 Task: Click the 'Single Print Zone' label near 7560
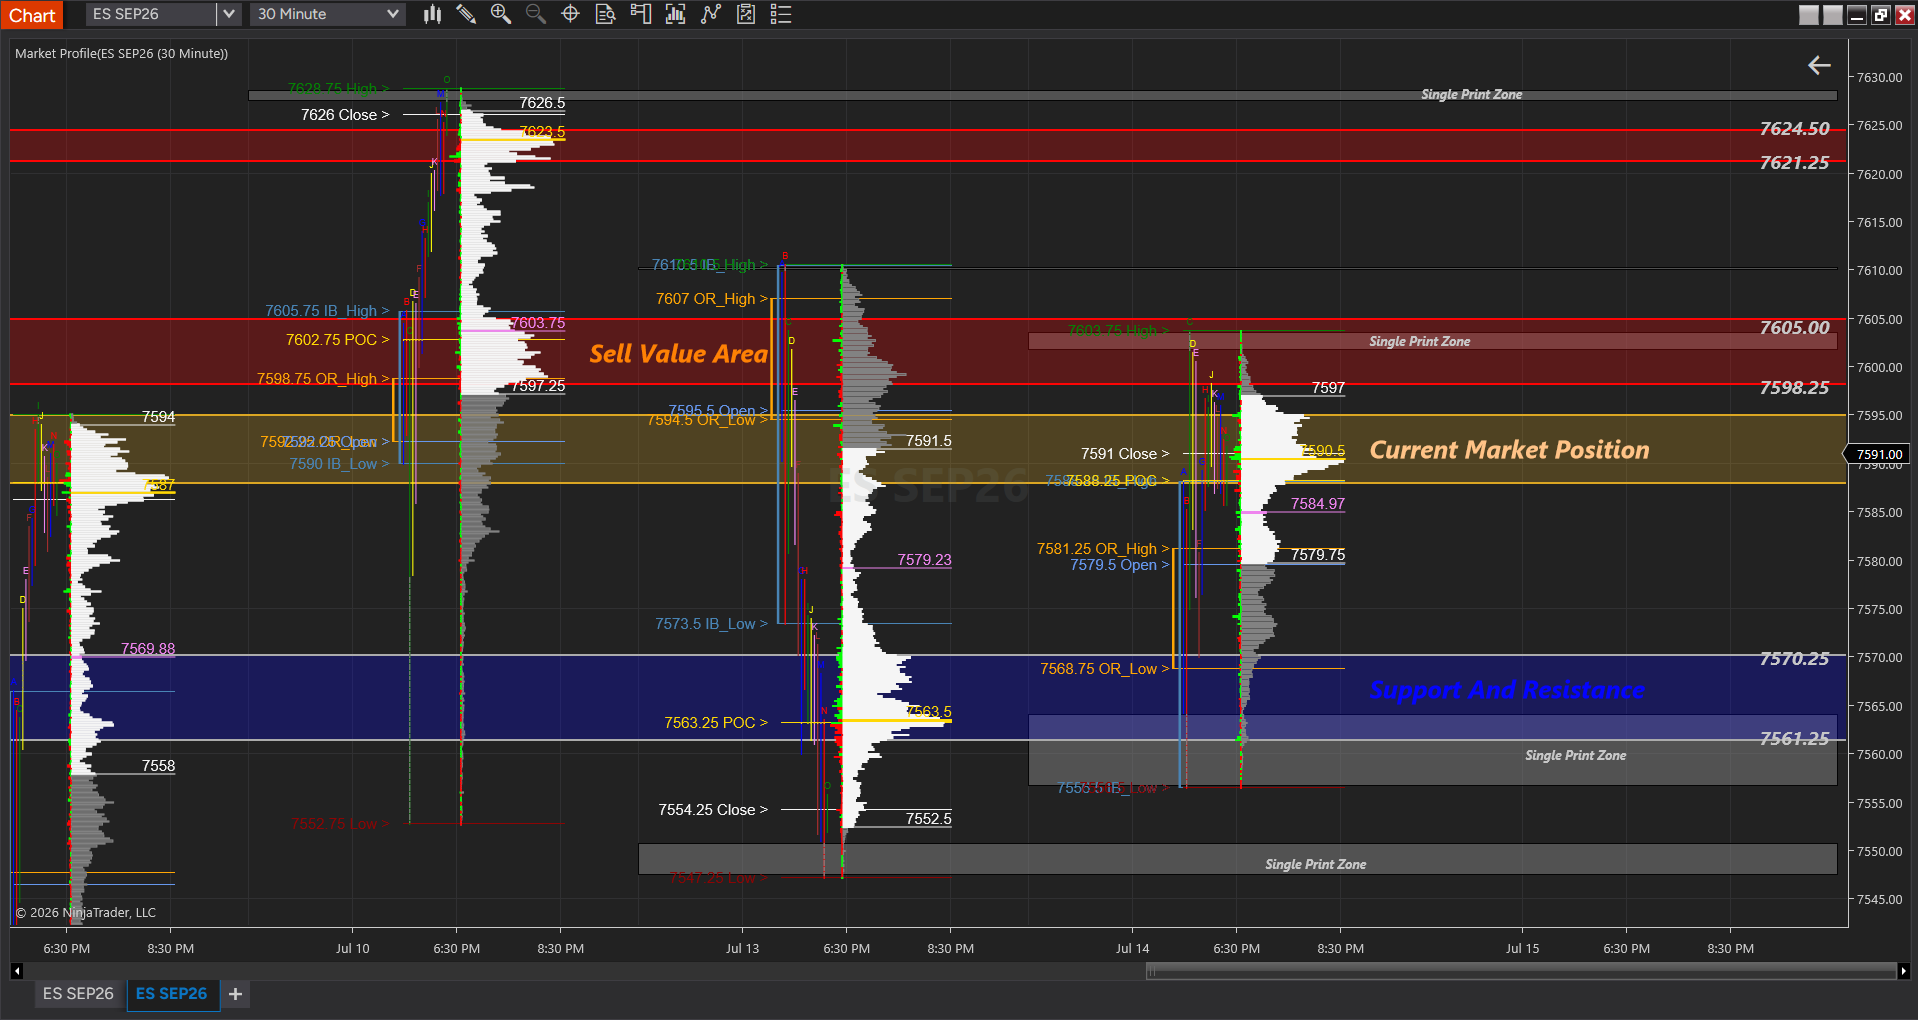tap(1575, 756)
